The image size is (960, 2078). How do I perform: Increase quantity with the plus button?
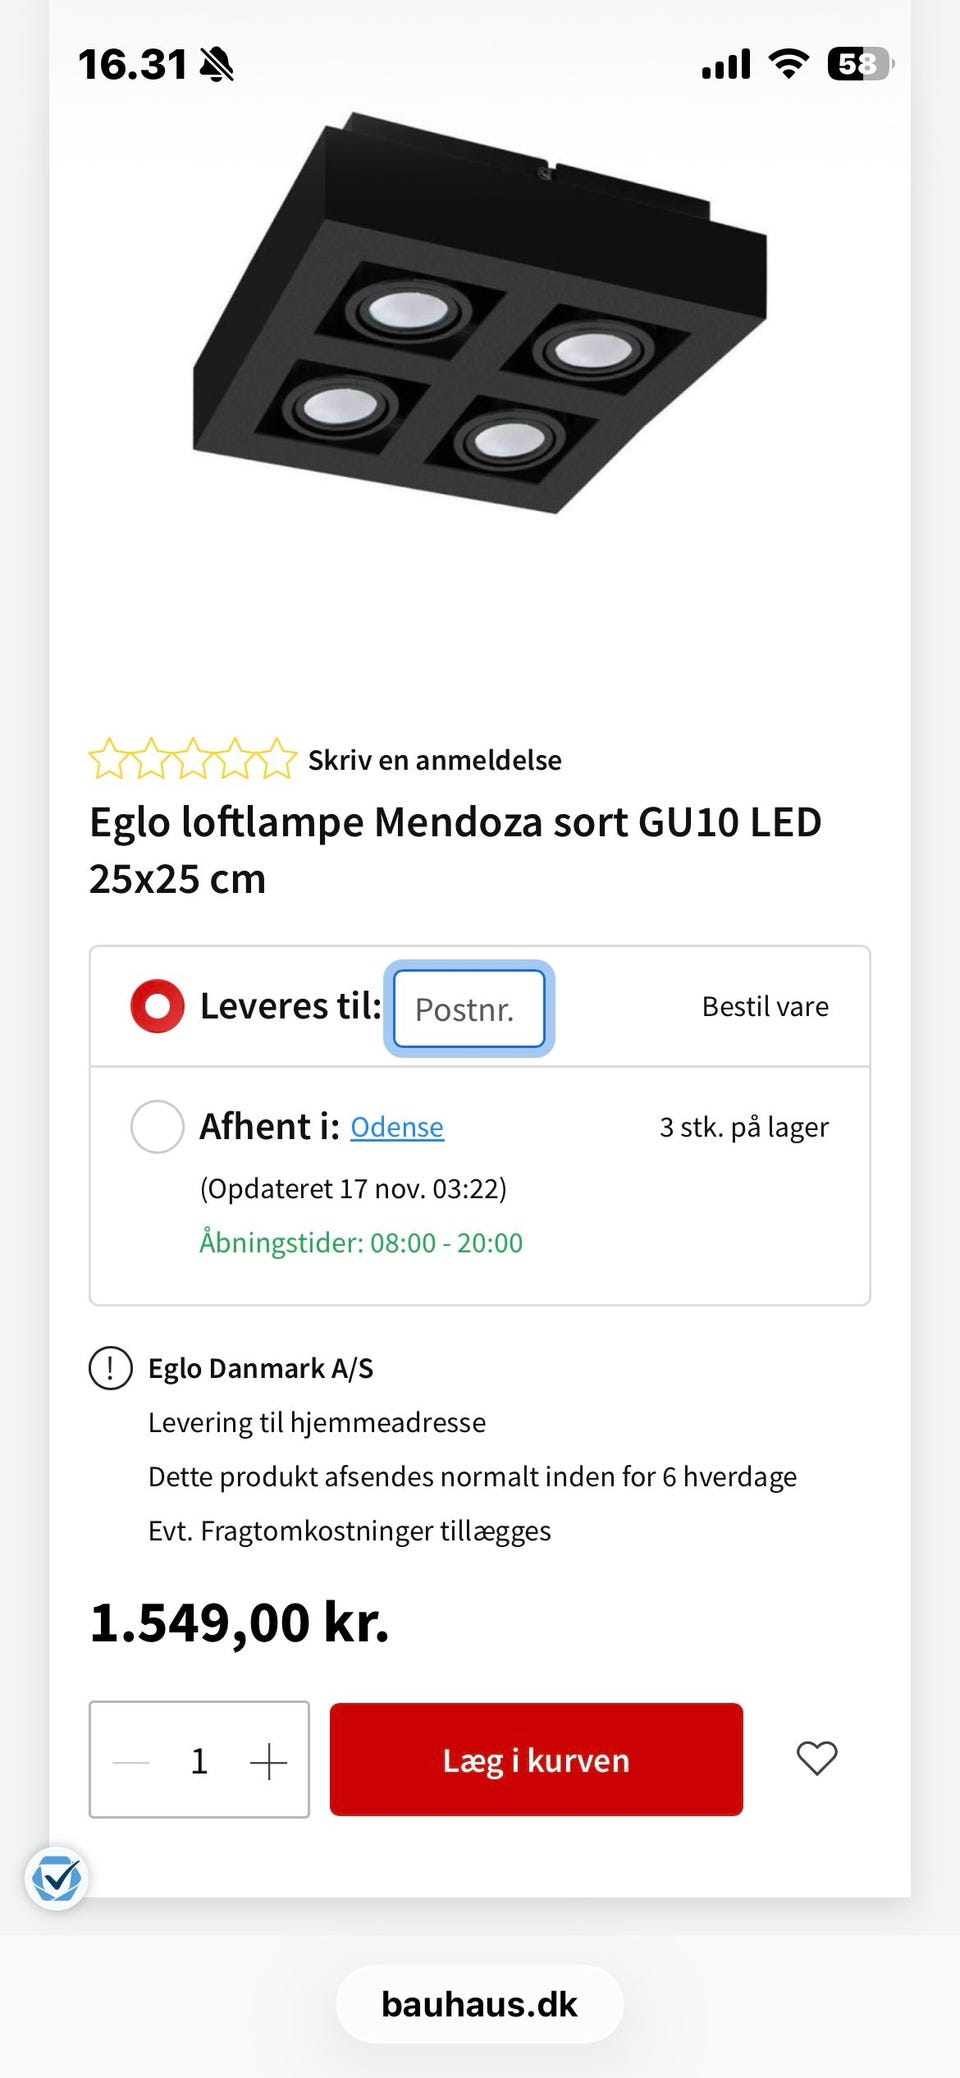coord(268,1761)
